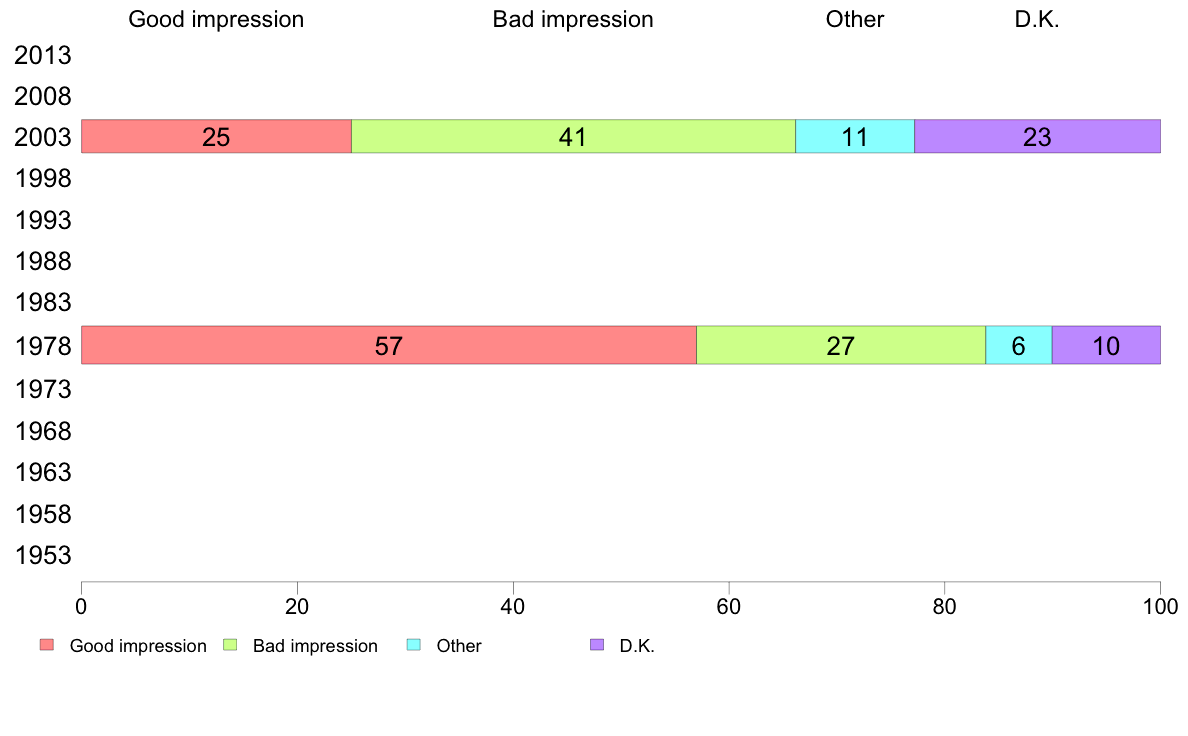
Task: Click the 1953 year label
Action: [43, 556]
